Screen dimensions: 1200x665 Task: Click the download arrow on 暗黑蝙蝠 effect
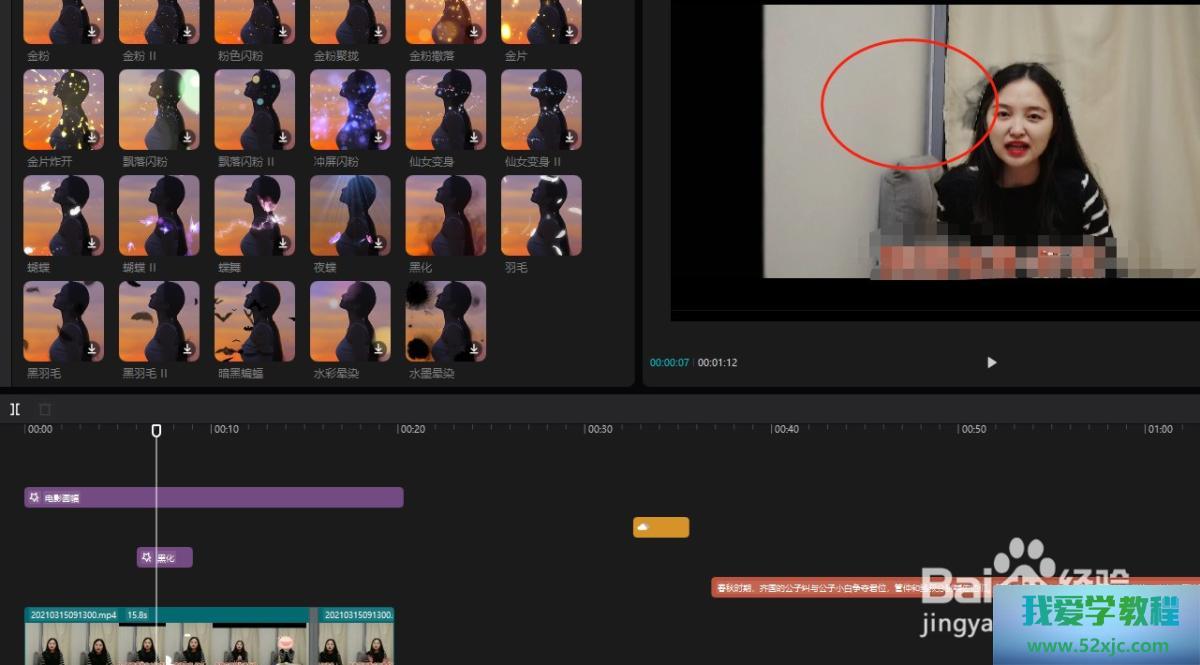click(x=283, y=350)
